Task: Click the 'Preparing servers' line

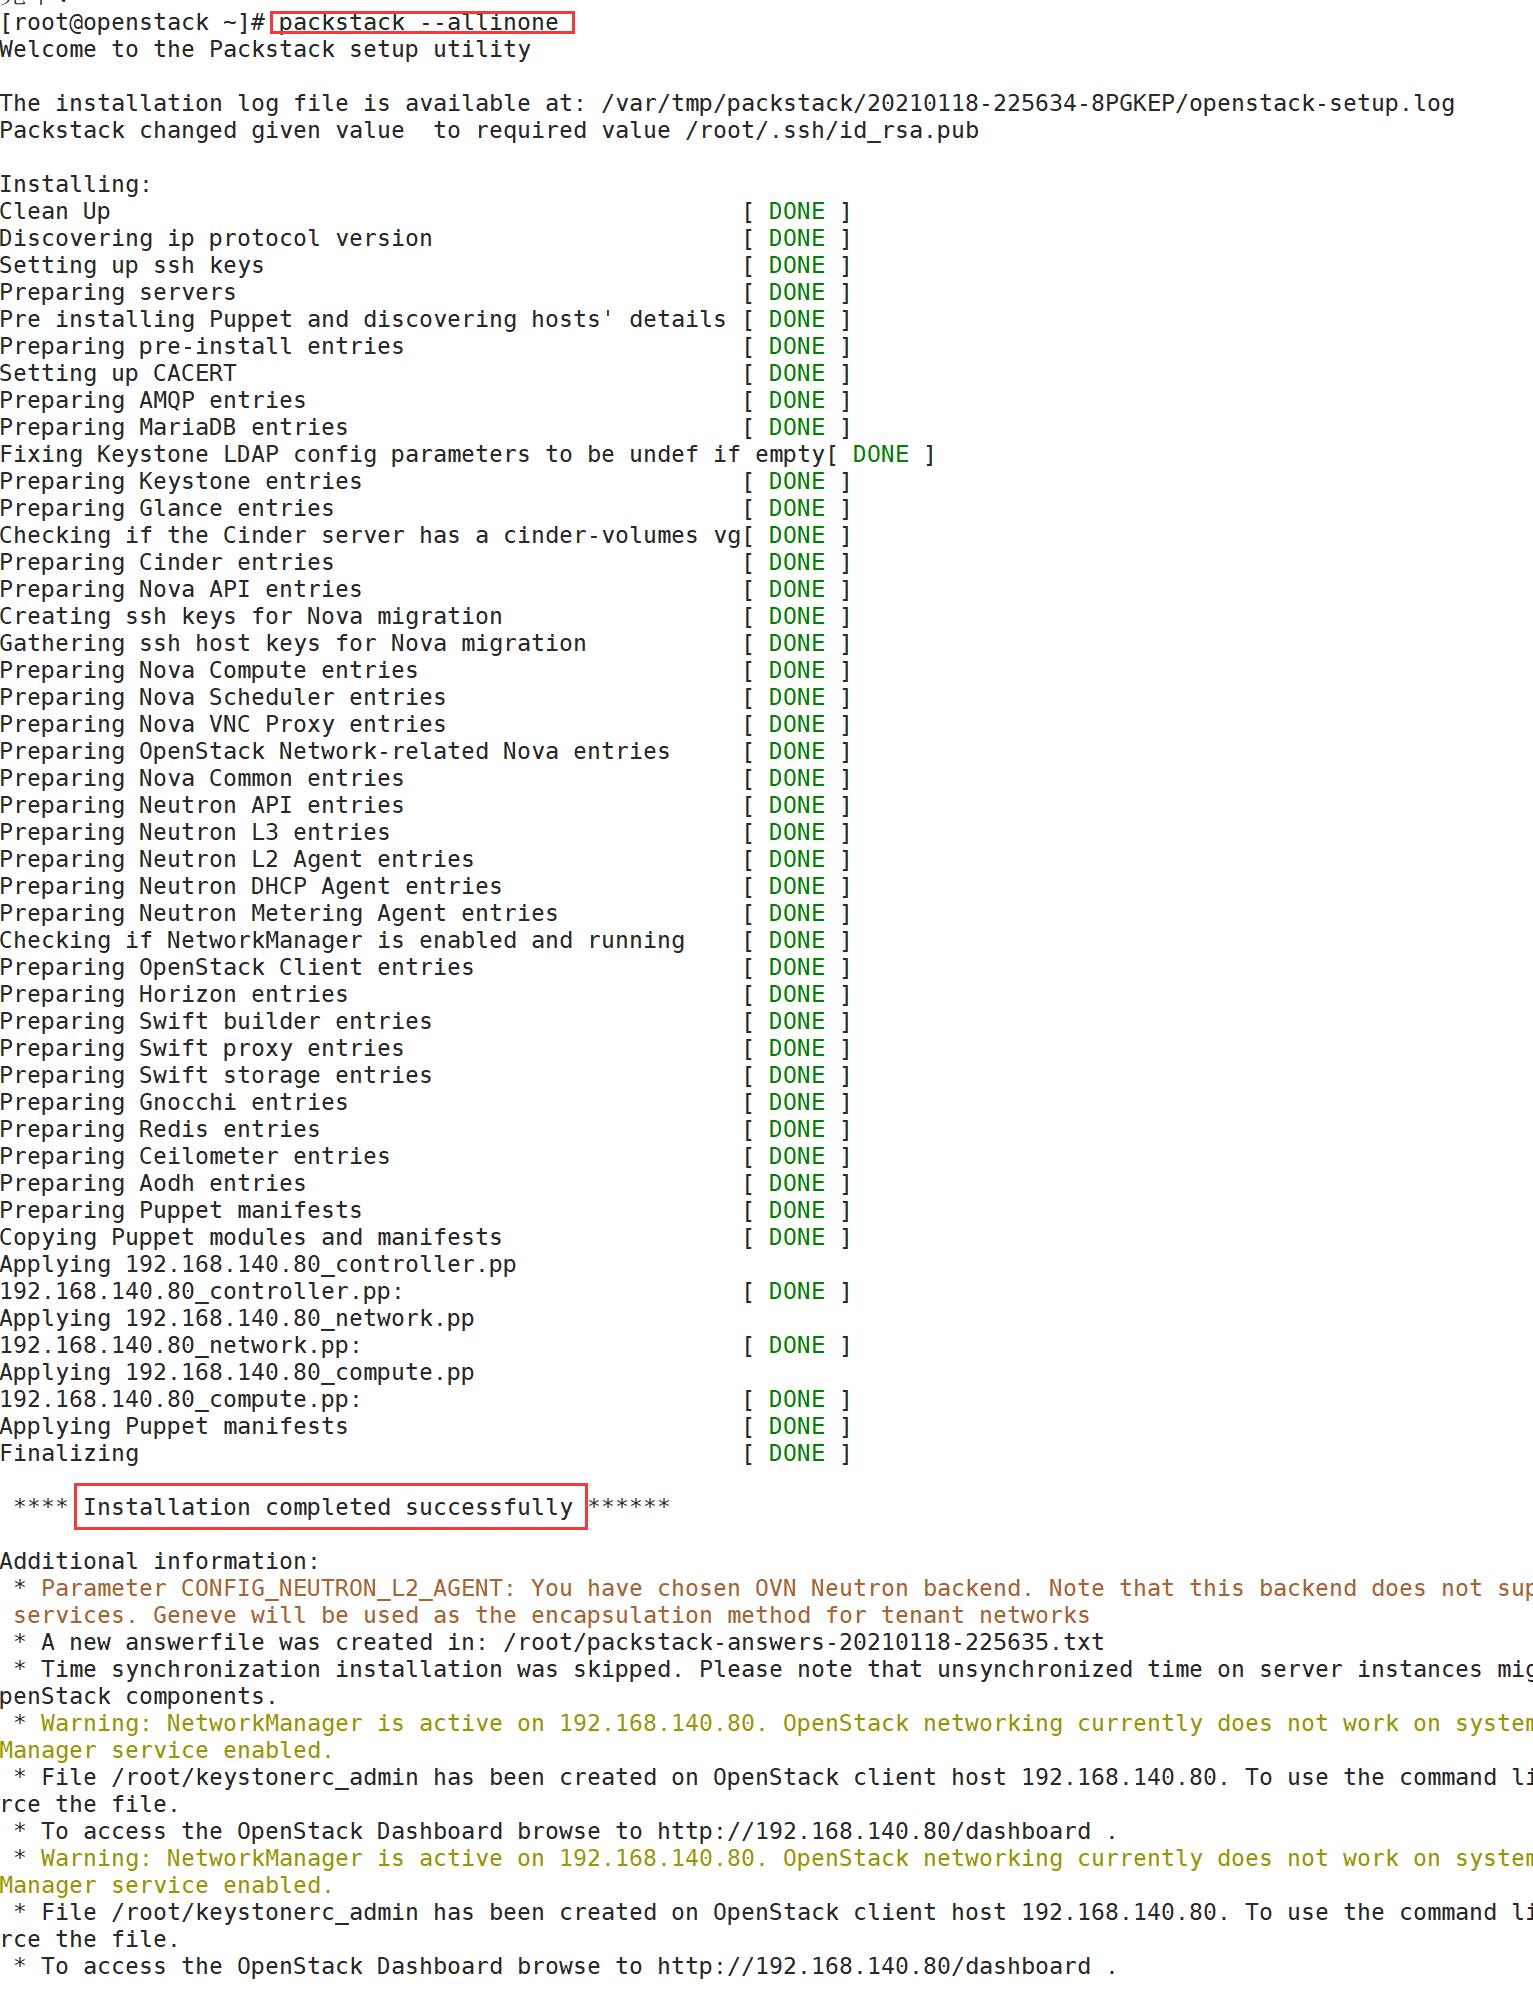Action: [118, 293]
